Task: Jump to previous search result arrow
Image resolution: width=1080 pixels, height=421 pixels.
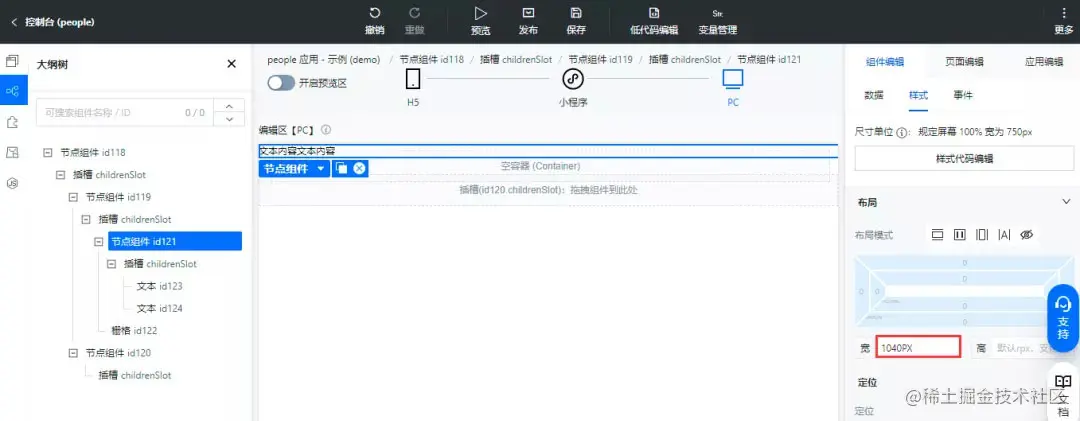Action: pos(229,105)
